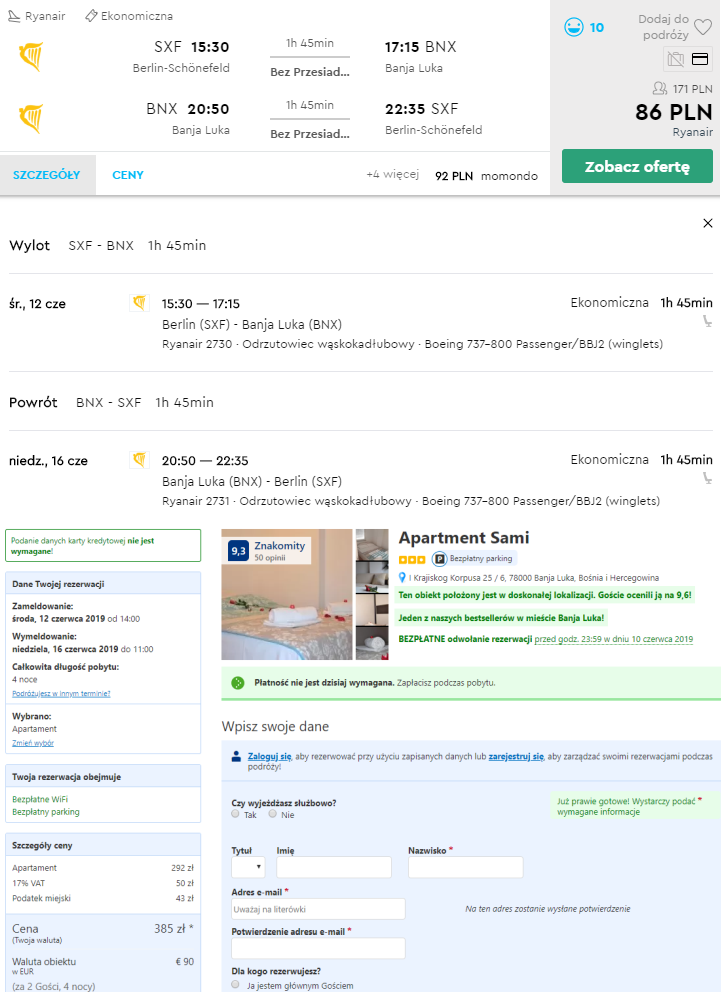721x992 pixels.
Task: Select Nie for business travel
Action: click(273, 814)
